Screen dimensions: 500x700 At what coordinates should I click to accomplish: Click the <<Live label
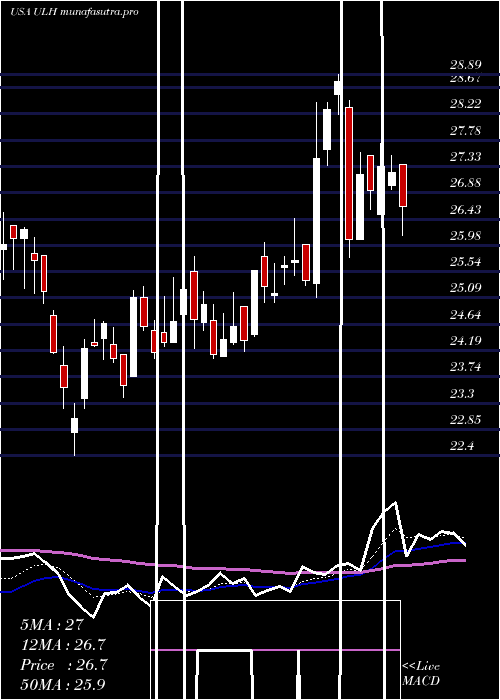coord(421,667)
